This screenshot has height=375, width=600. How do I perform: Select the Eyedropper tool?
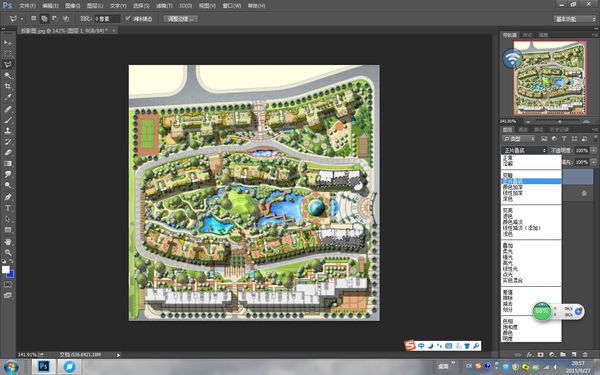coord(8,98)
